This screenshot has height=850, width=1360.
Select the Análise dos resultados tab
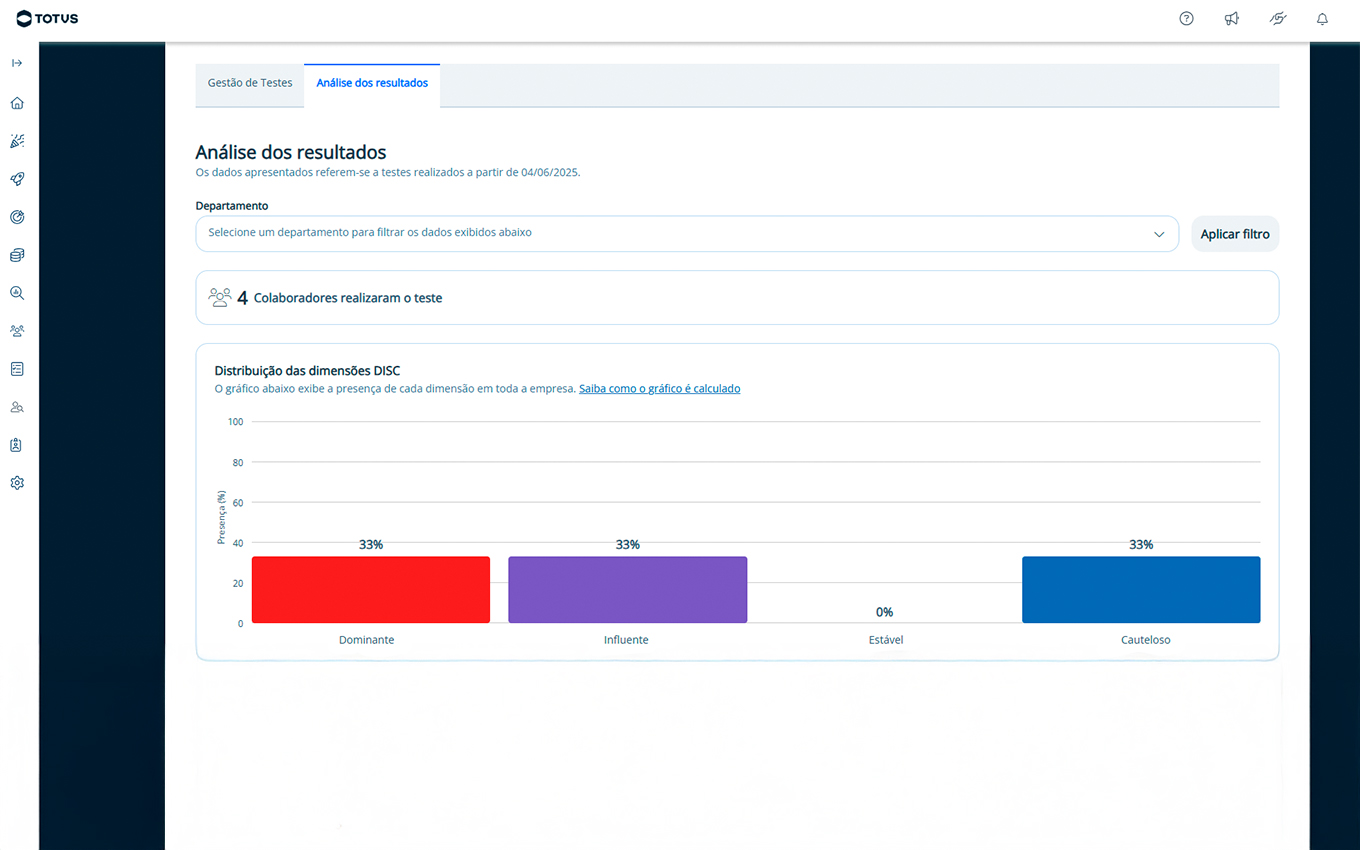point(372,83)
